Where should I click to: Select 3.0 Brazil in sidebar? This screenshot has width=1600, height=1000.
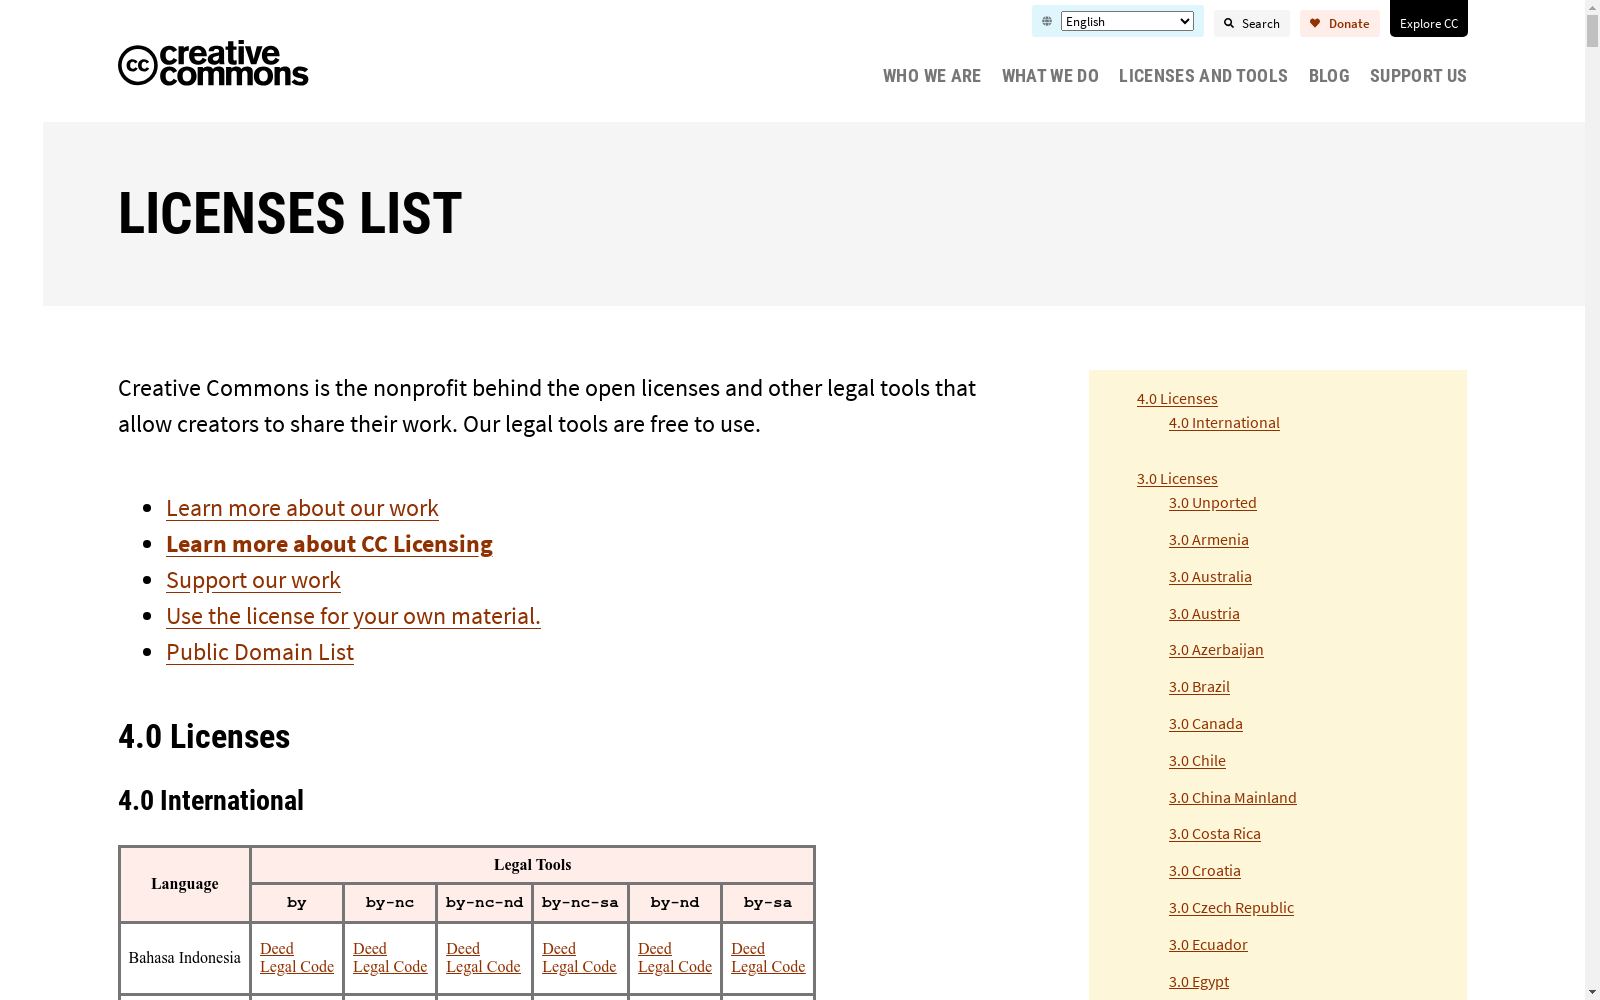pyautogui.click(x=1199, y=686)
